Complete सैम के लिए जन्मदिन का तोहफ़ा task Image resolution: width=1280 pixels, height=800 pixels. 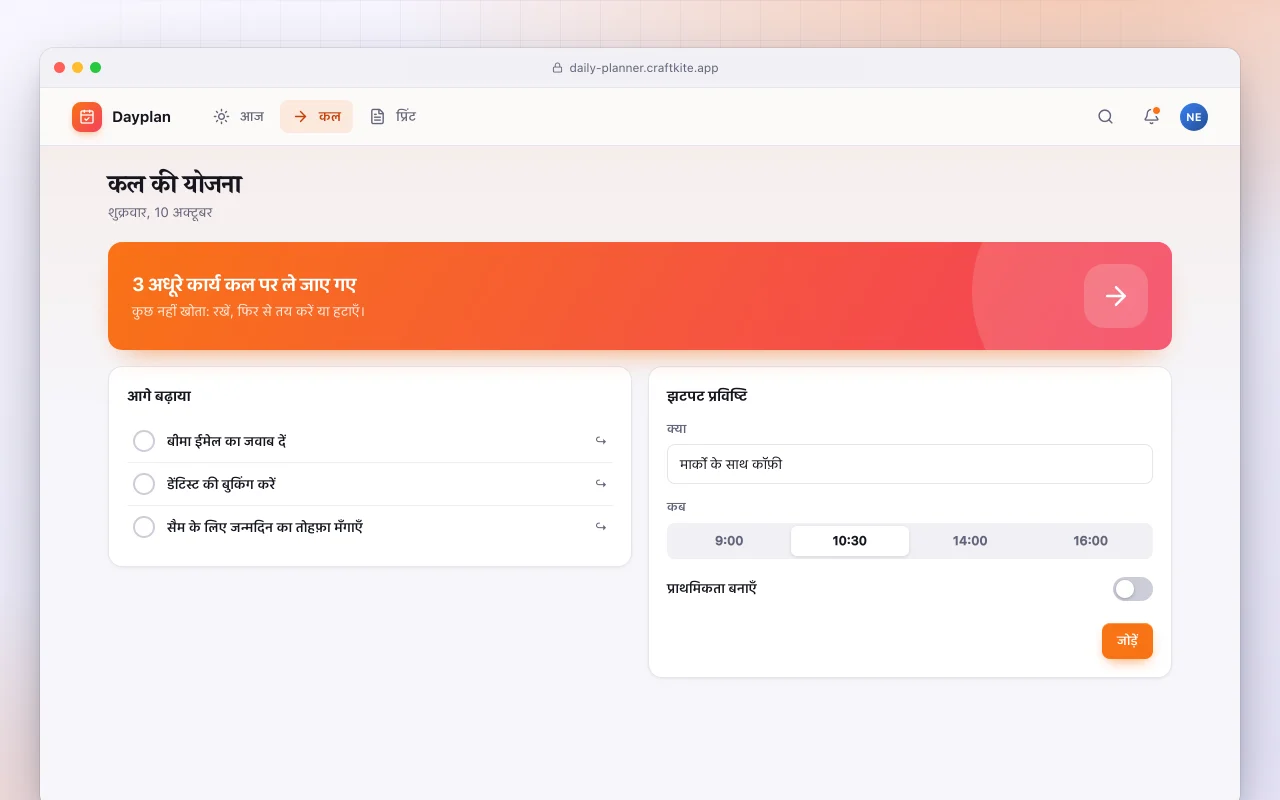(x=144, y=527)
